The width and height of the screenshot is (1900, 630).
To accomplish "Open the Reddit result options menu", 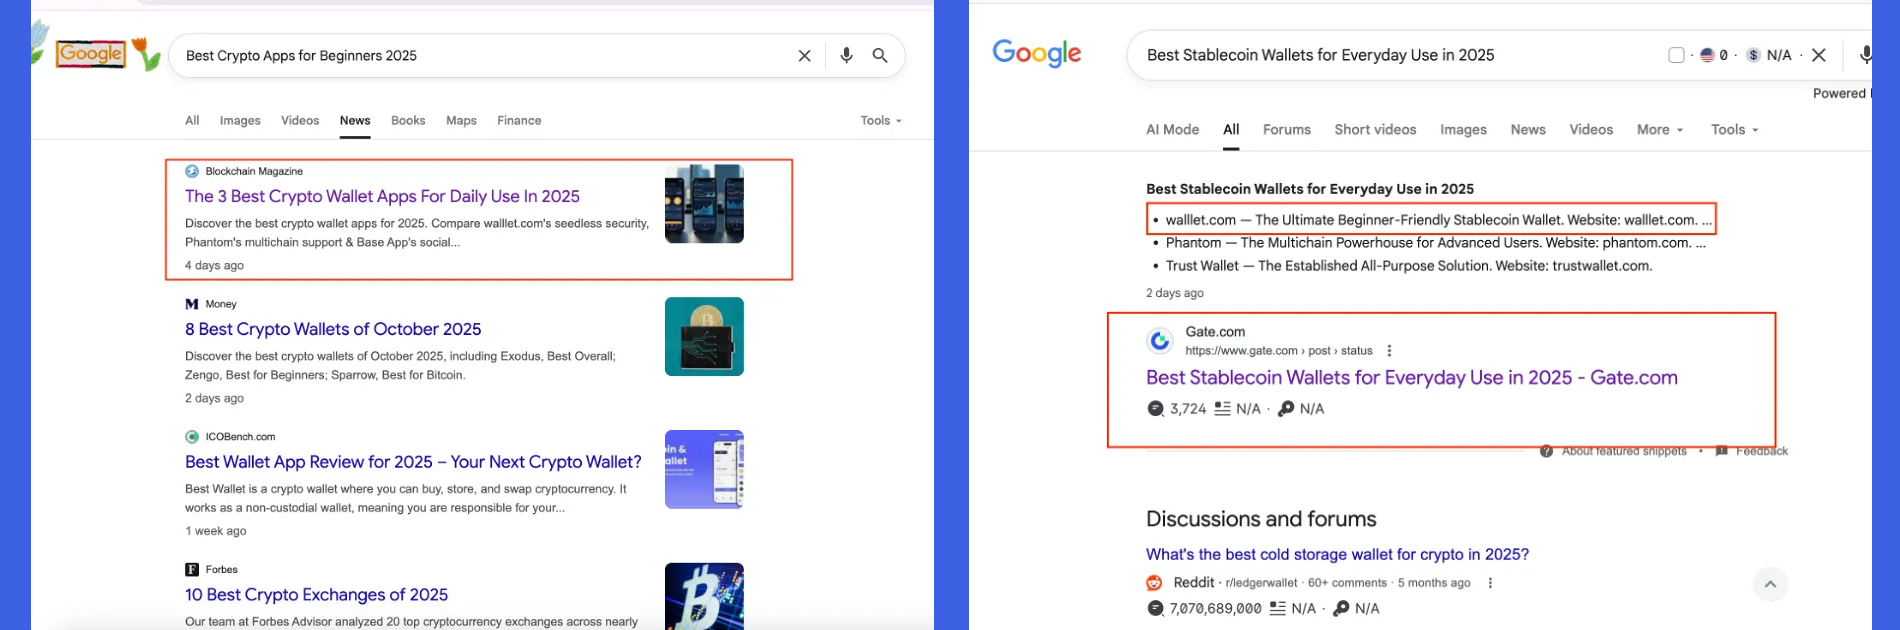I will [1490, 583].
